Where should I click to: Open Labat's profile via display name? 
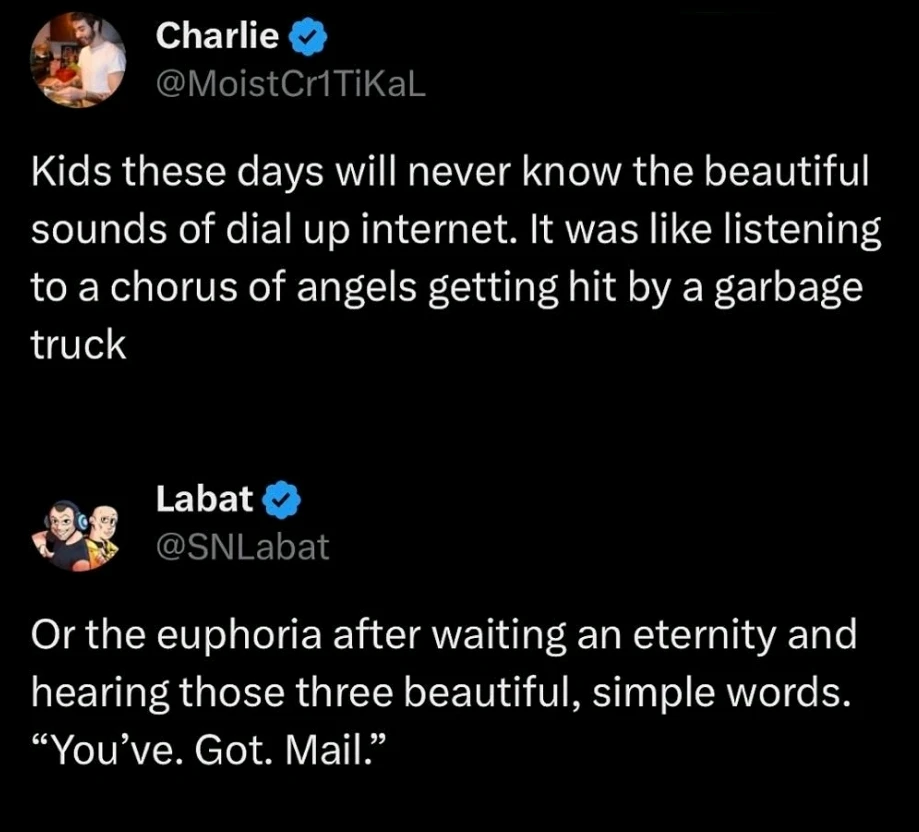tap(205, 498)
